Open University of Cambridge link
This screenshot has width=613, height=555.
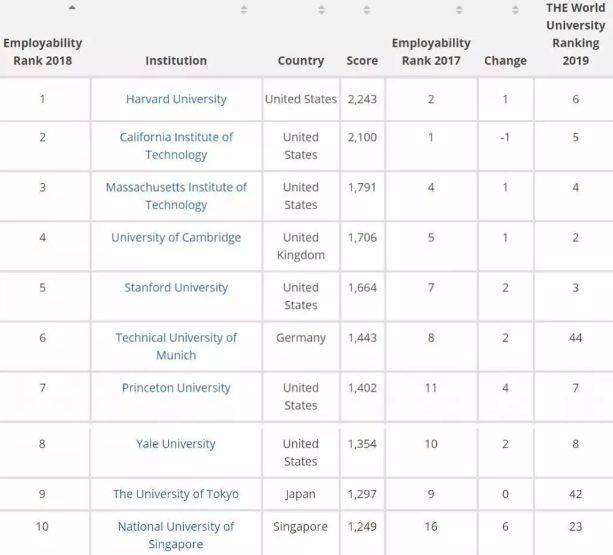[176, 237]
